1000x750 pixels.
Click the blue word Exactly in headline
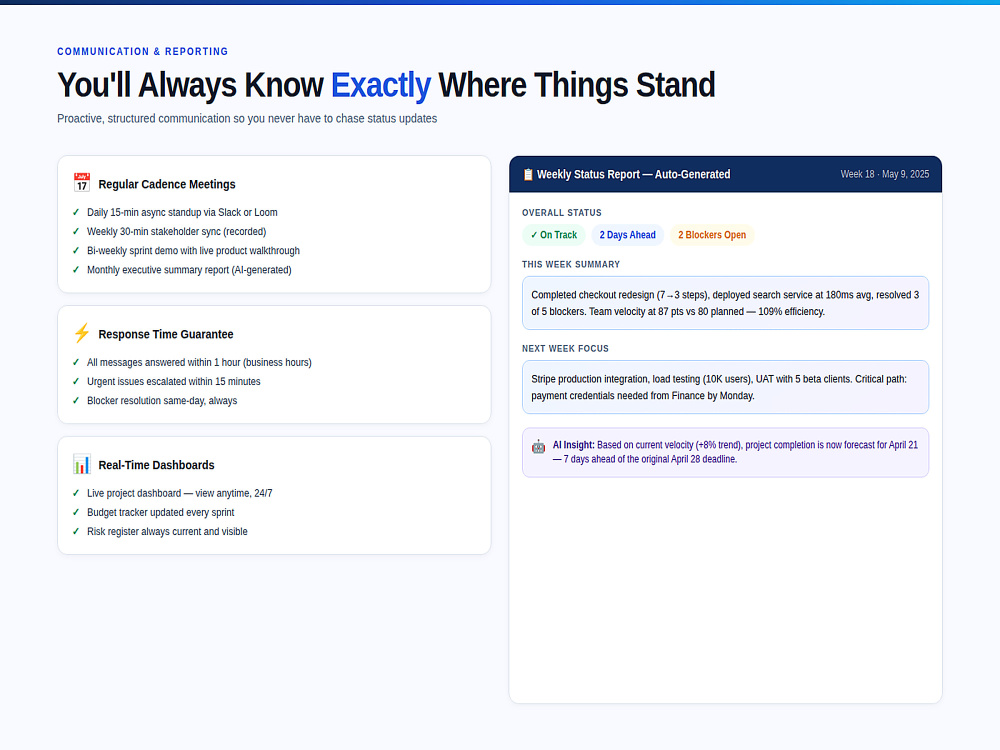[381, 85]
